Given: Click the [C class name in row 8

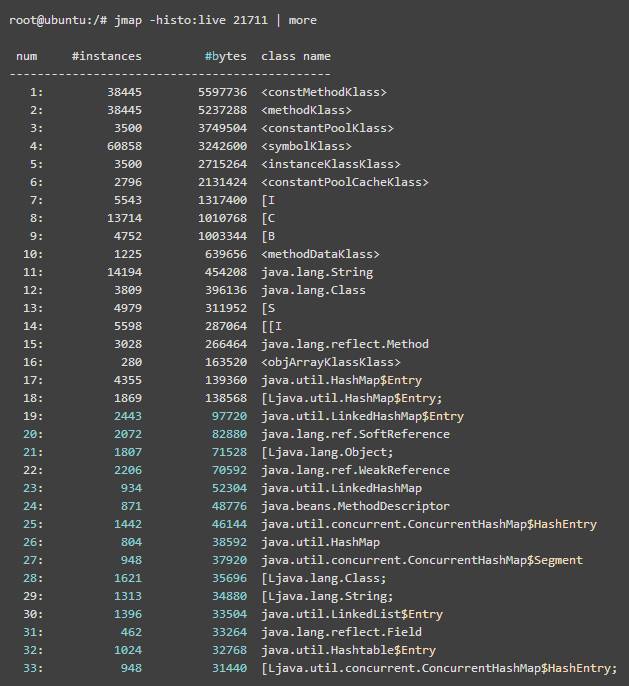Looking at the screenshot, I should 268,218.
